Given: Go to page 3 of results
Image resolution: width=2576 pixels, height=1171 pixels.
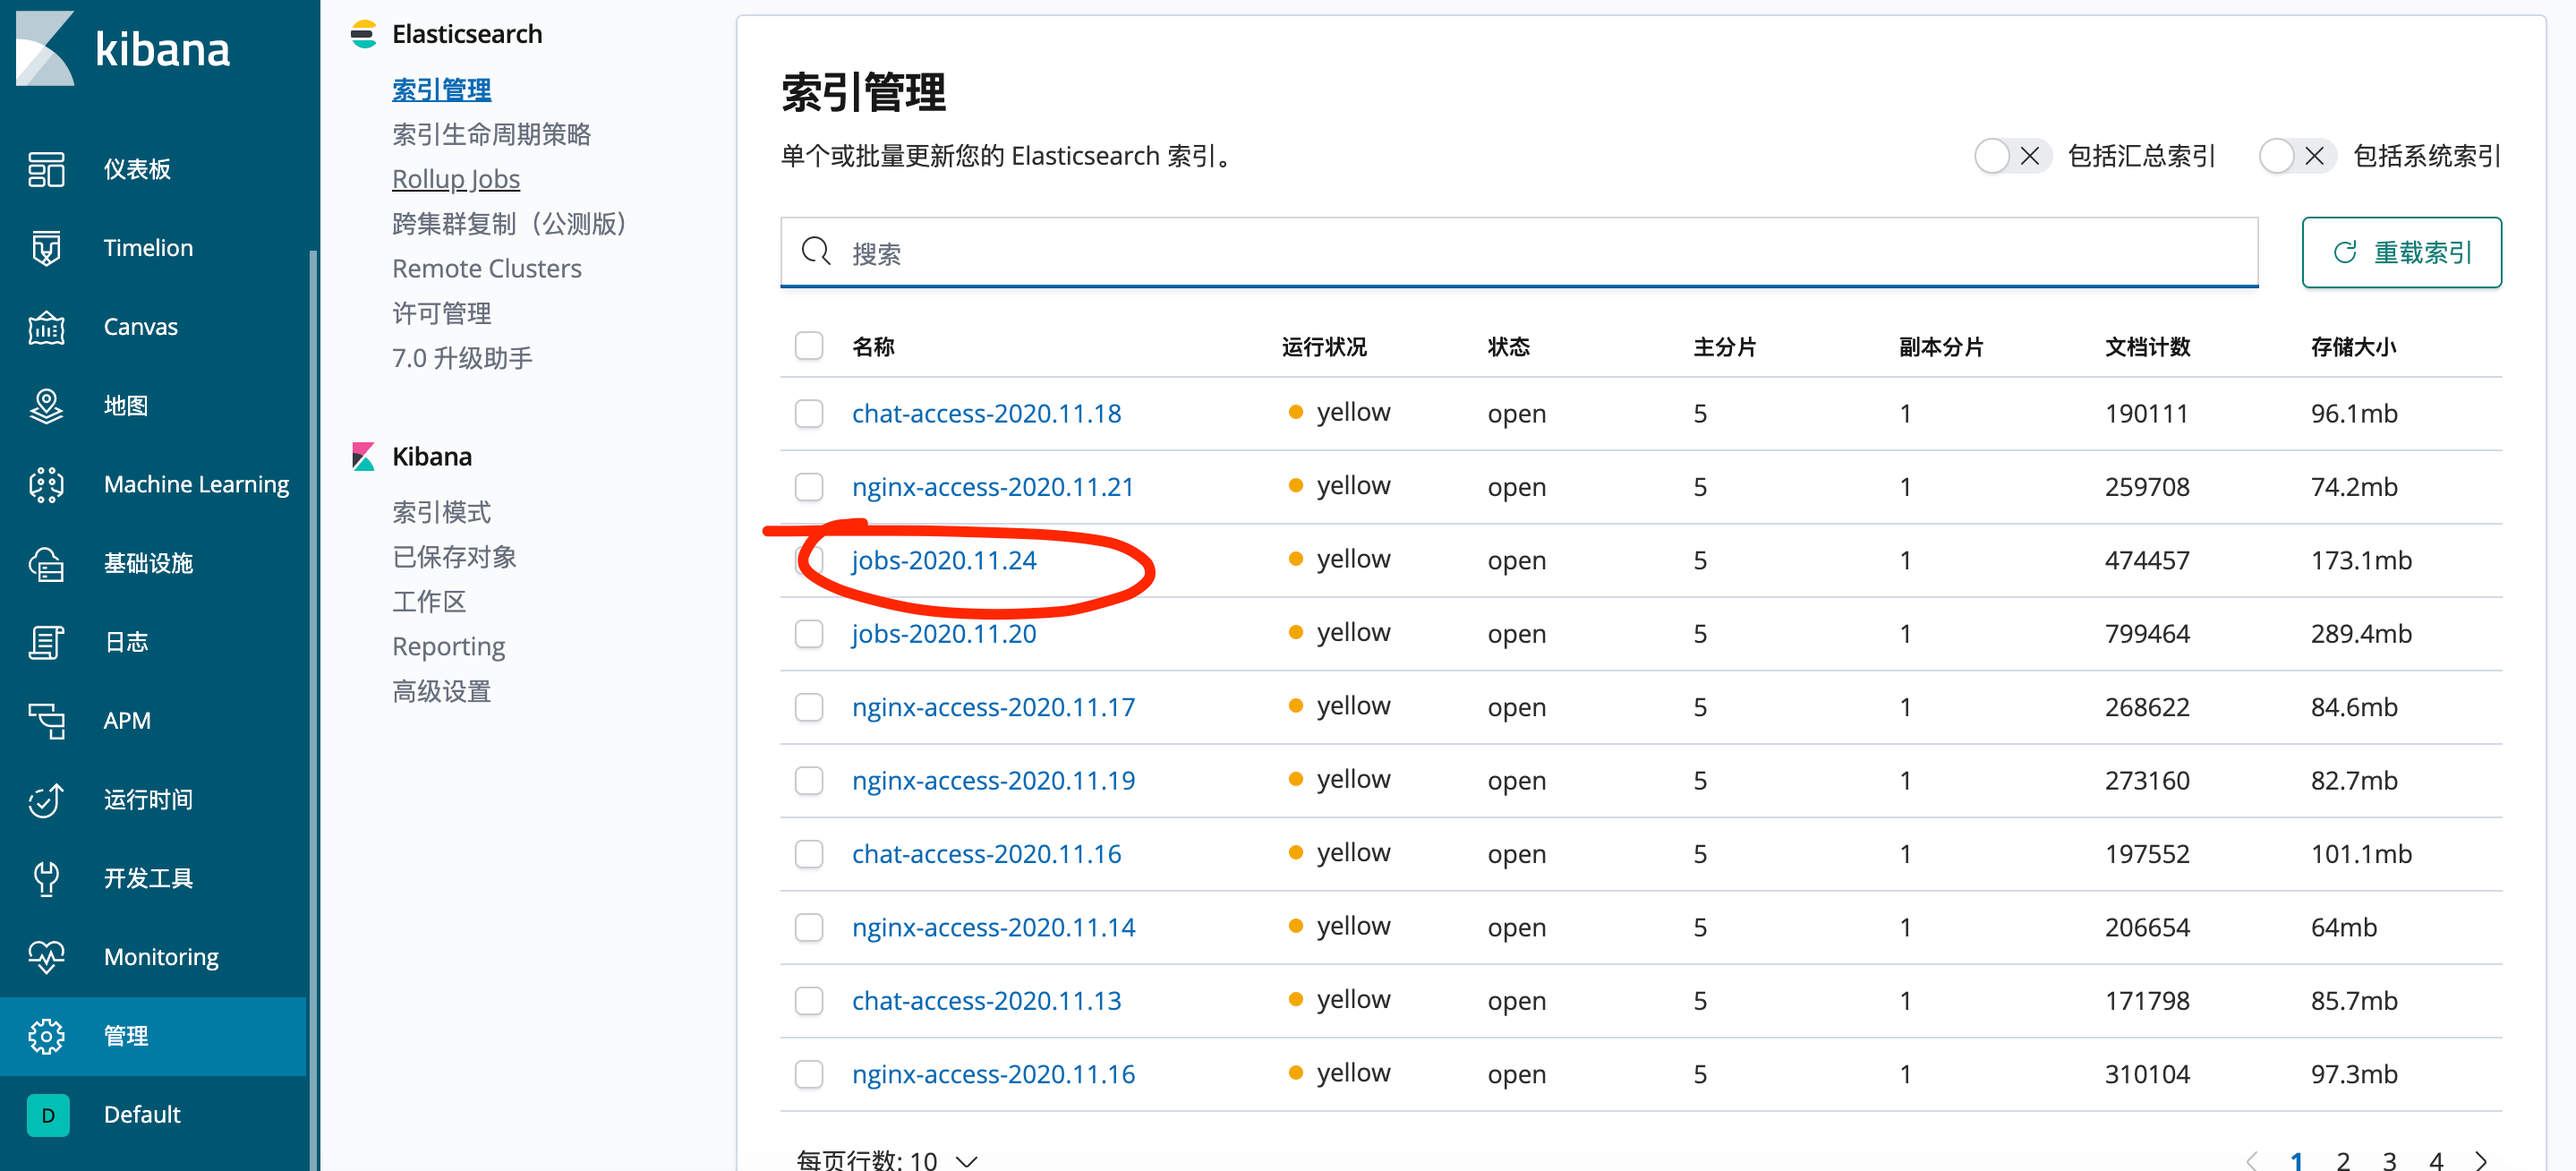Looking at the screenshot, I should tap(2389, 1160).
